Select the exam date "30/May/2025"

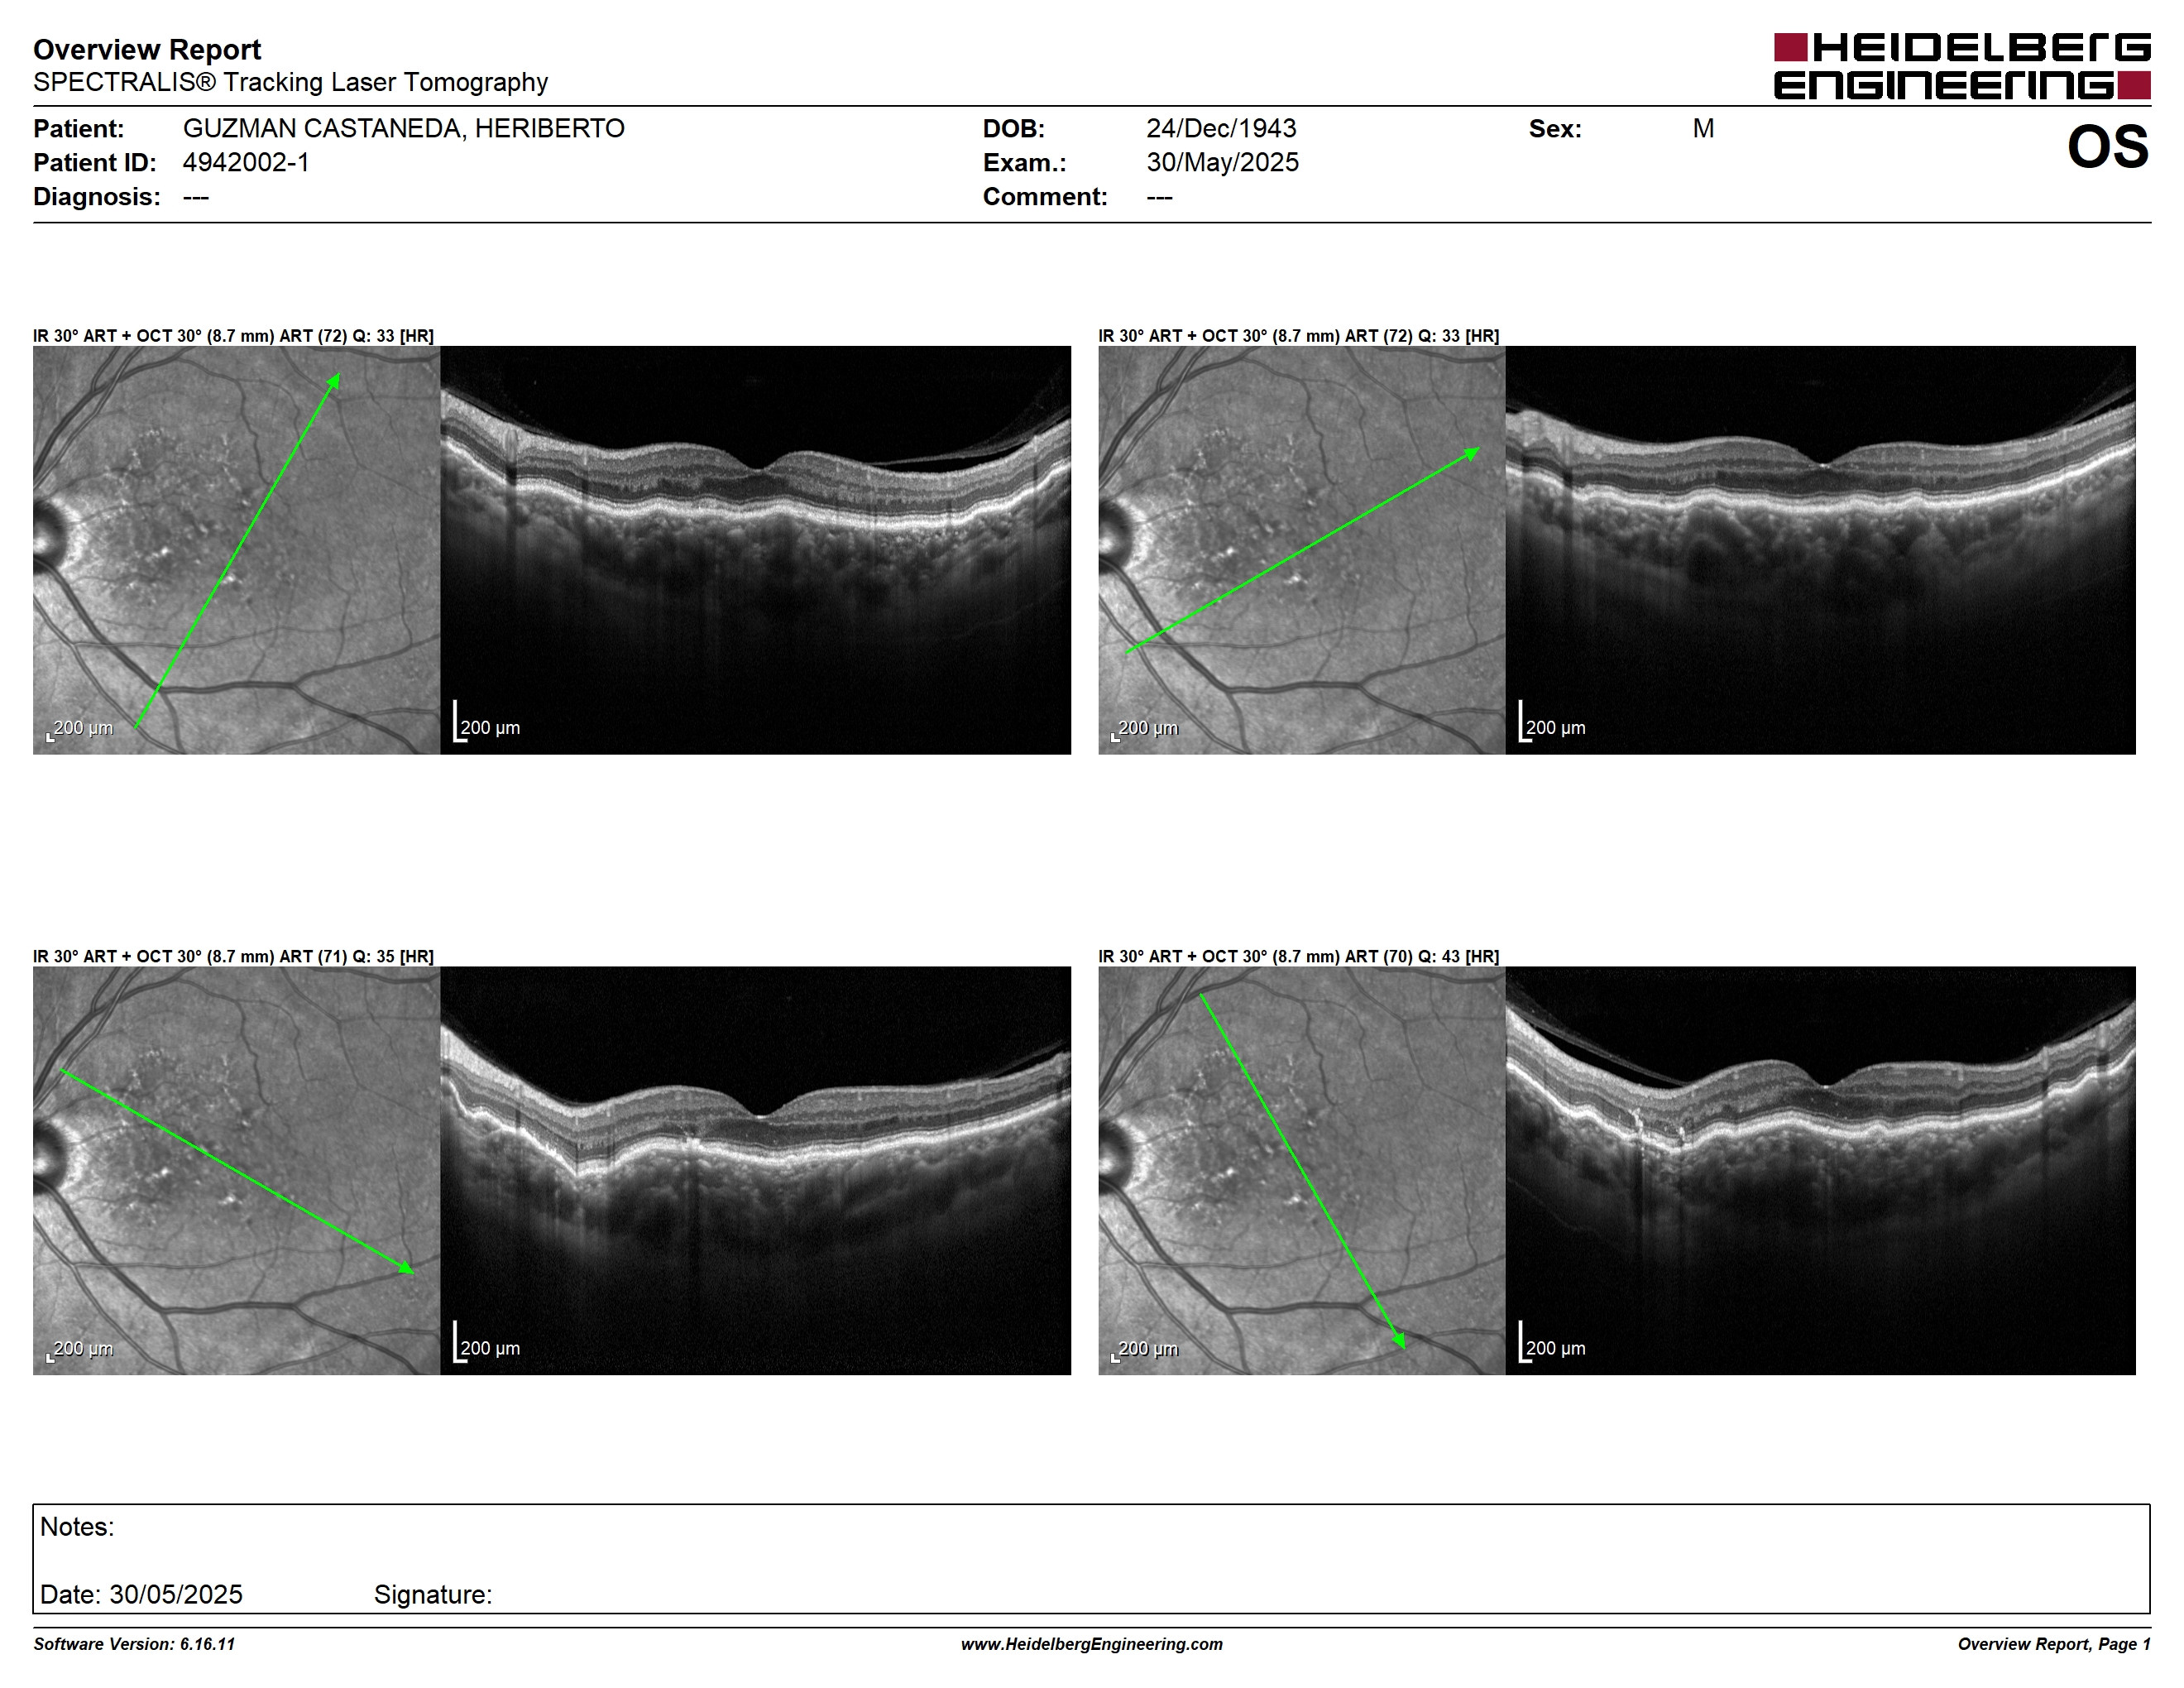coord(1222,163)
